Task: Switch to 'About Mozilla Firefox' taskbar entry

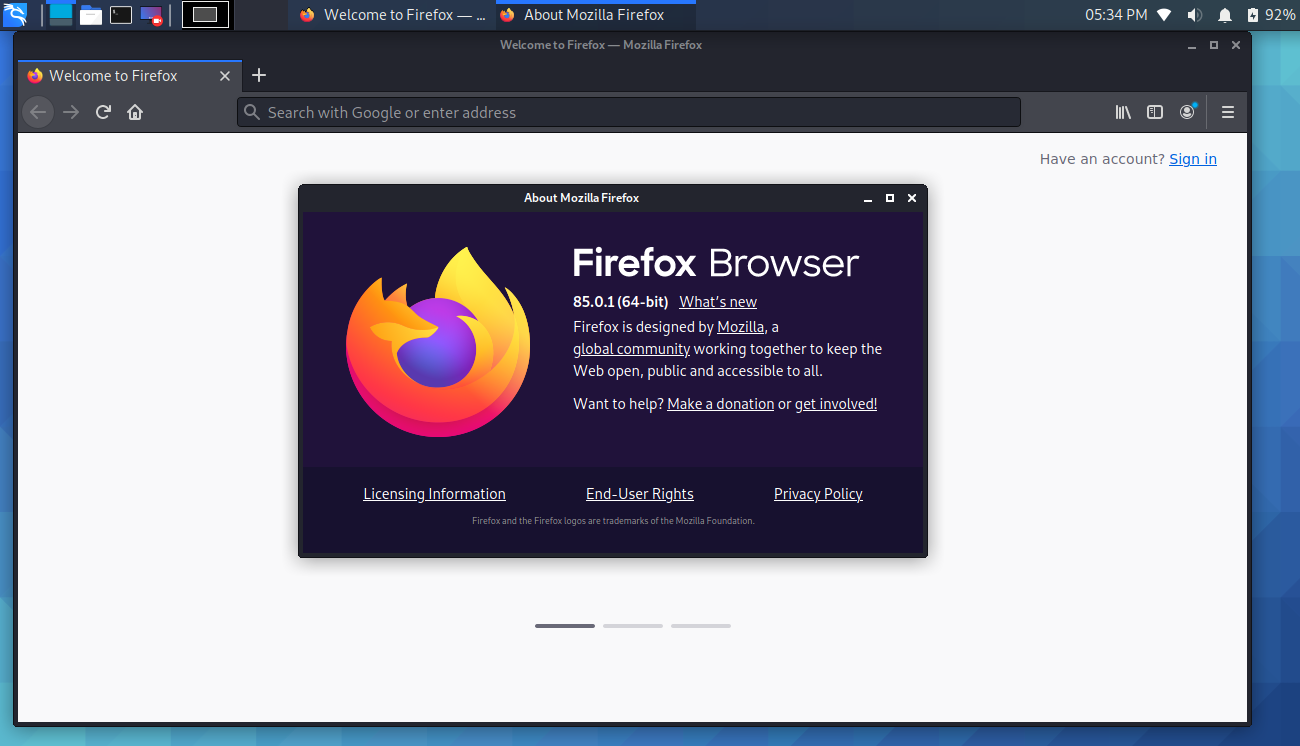Action: coord(595,15)
